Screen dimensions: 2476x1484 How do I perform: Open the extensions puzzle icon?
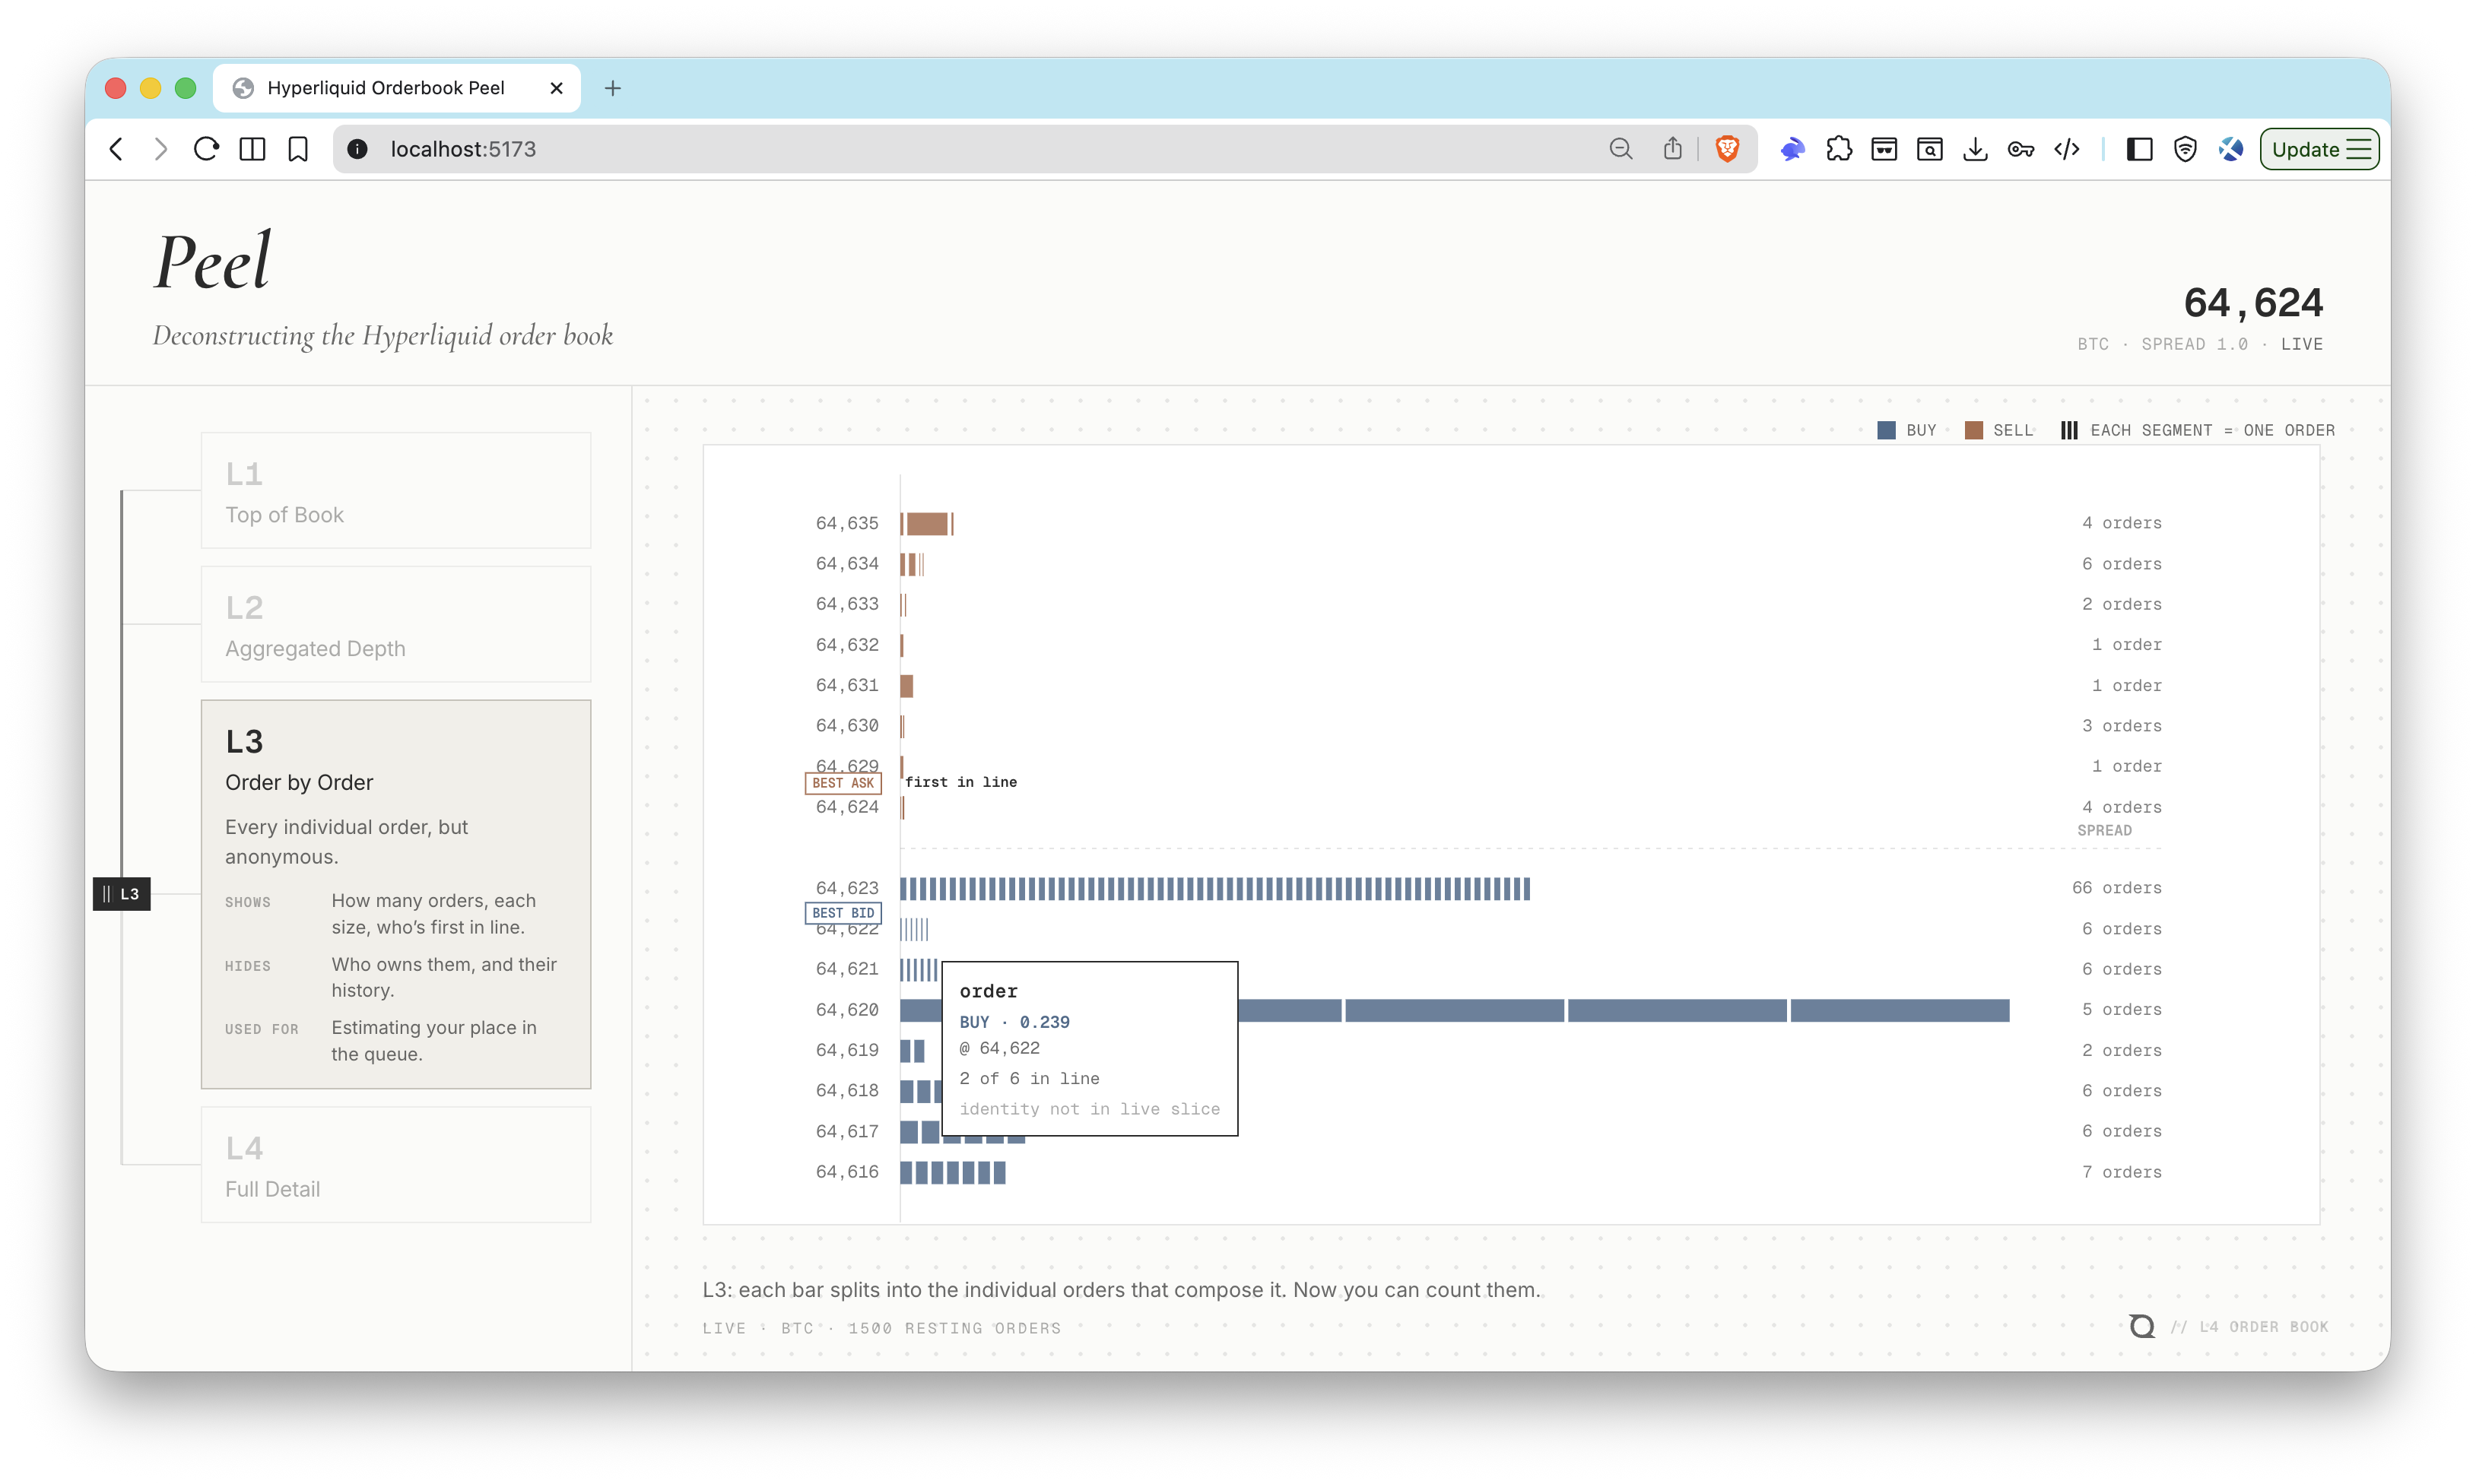pos(1839,149)
